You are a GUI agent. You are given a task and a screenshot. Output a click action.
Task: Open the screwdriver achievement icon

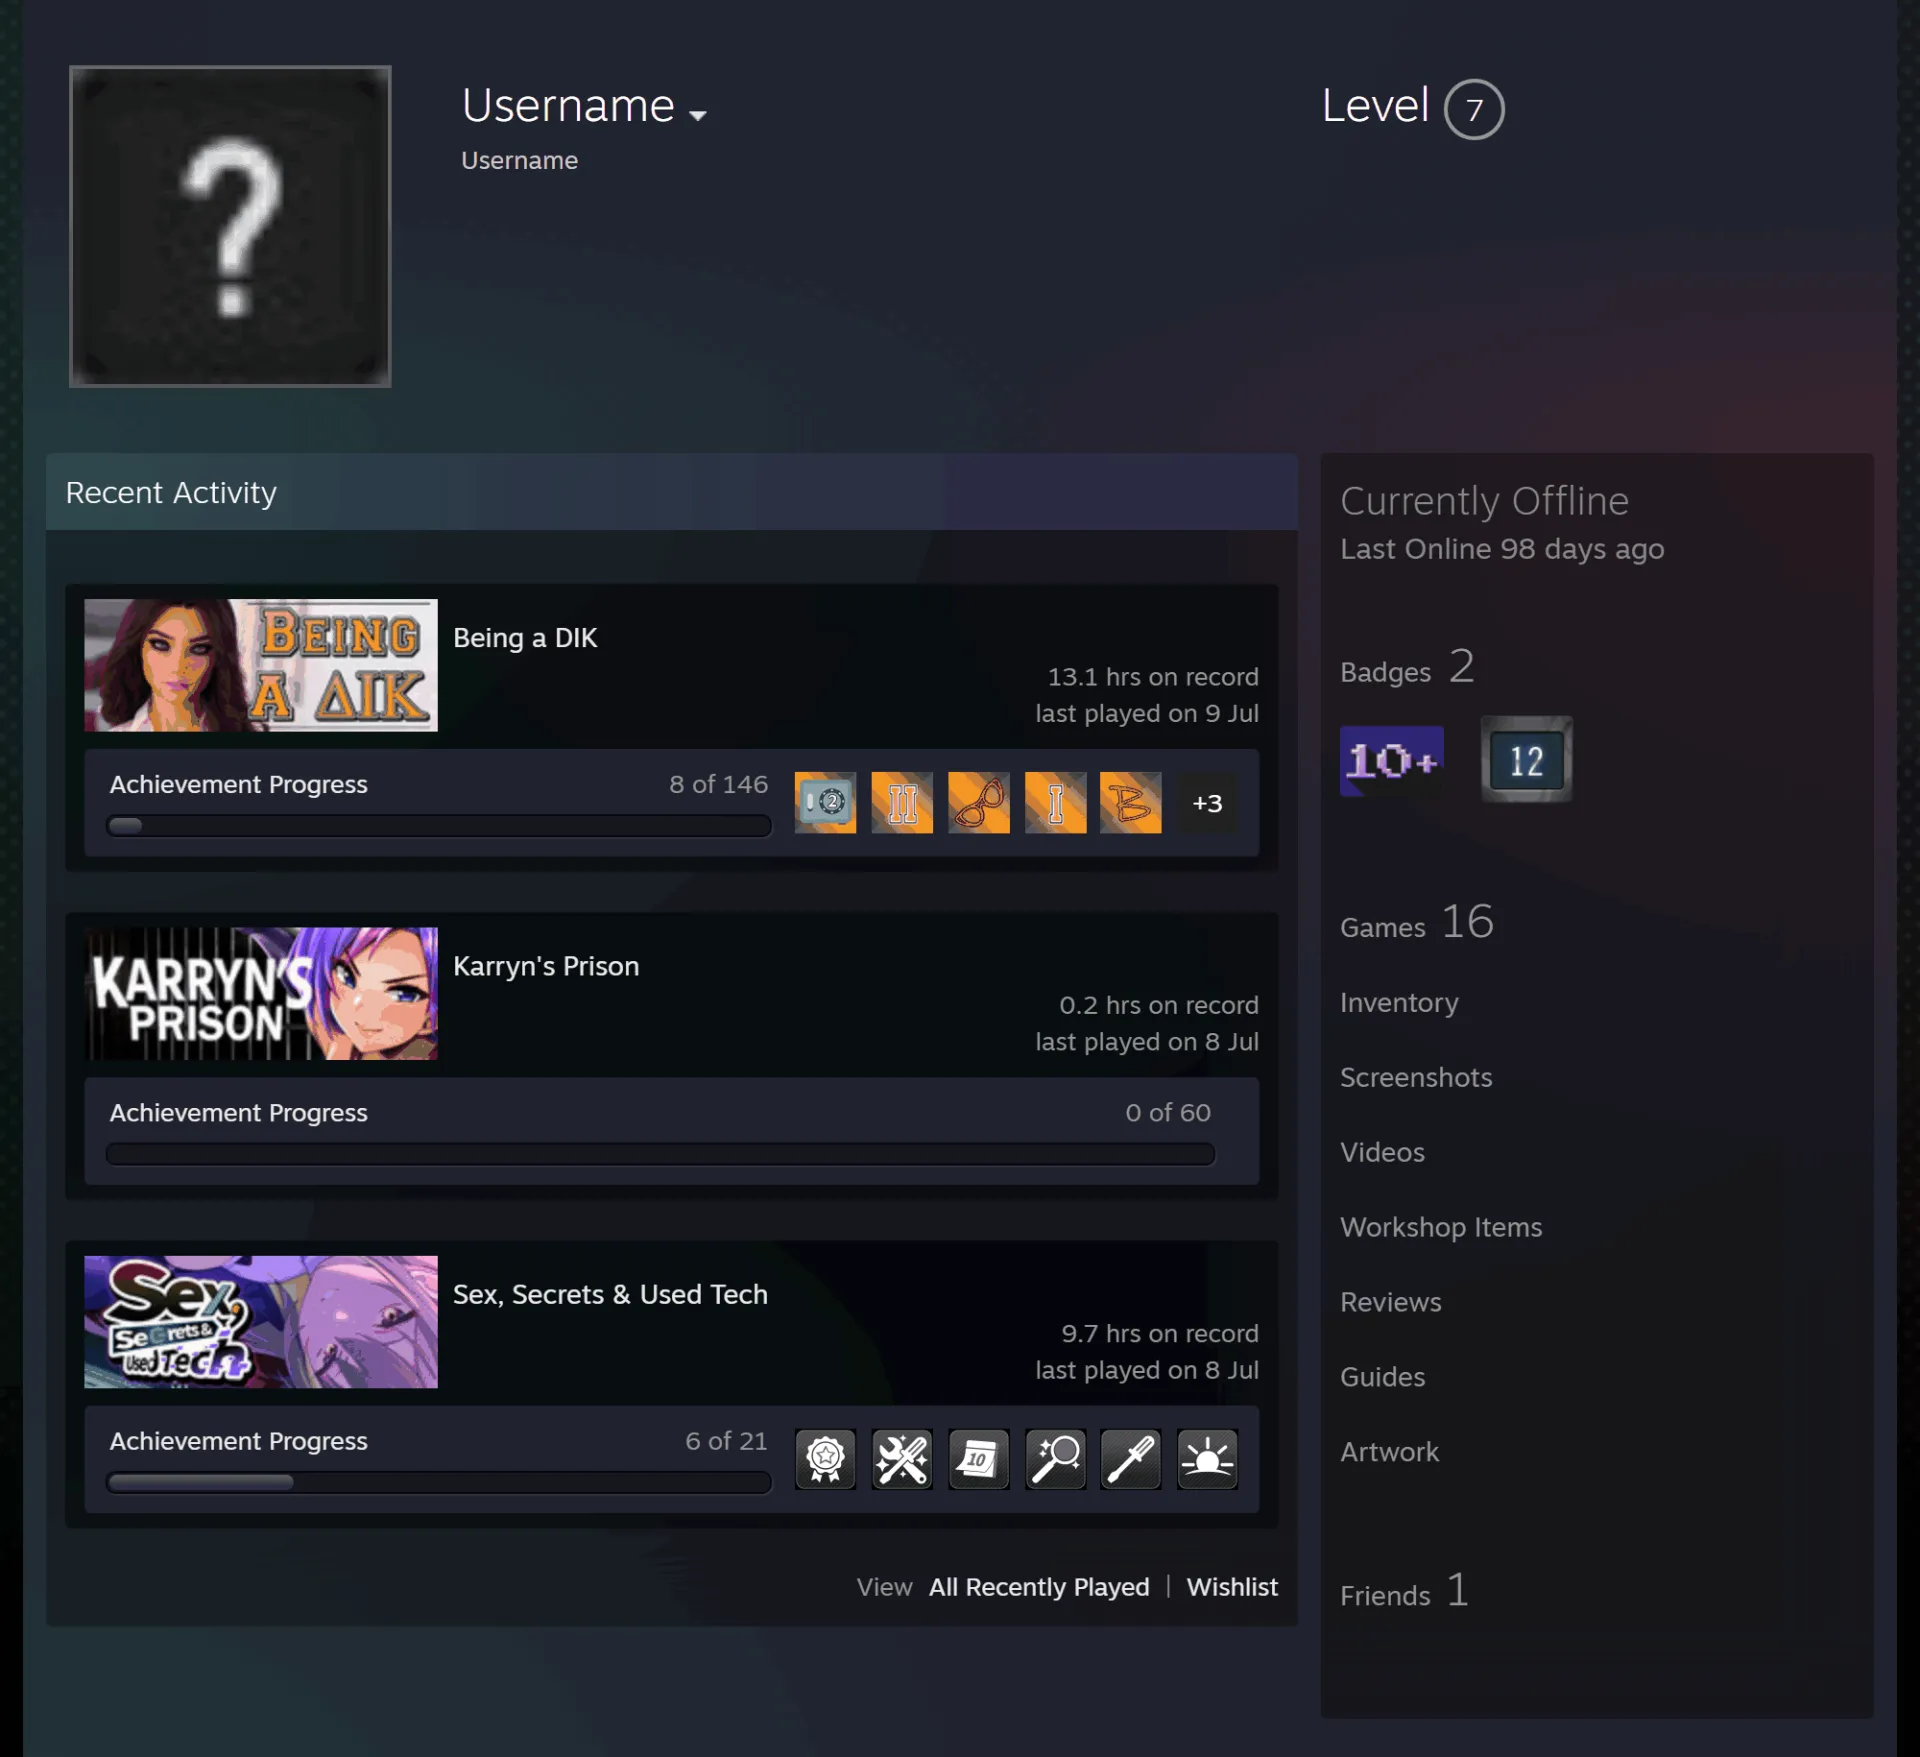1131,1459
